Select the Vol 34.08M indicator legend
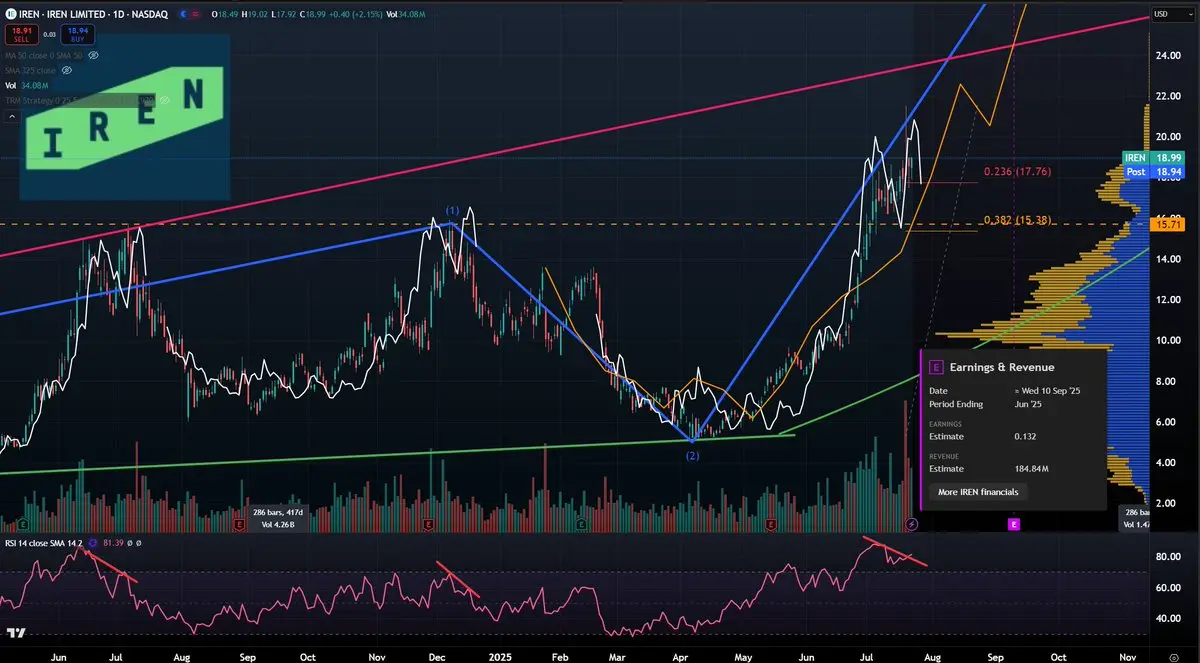 pyautogui.click(x=27, y=86)
